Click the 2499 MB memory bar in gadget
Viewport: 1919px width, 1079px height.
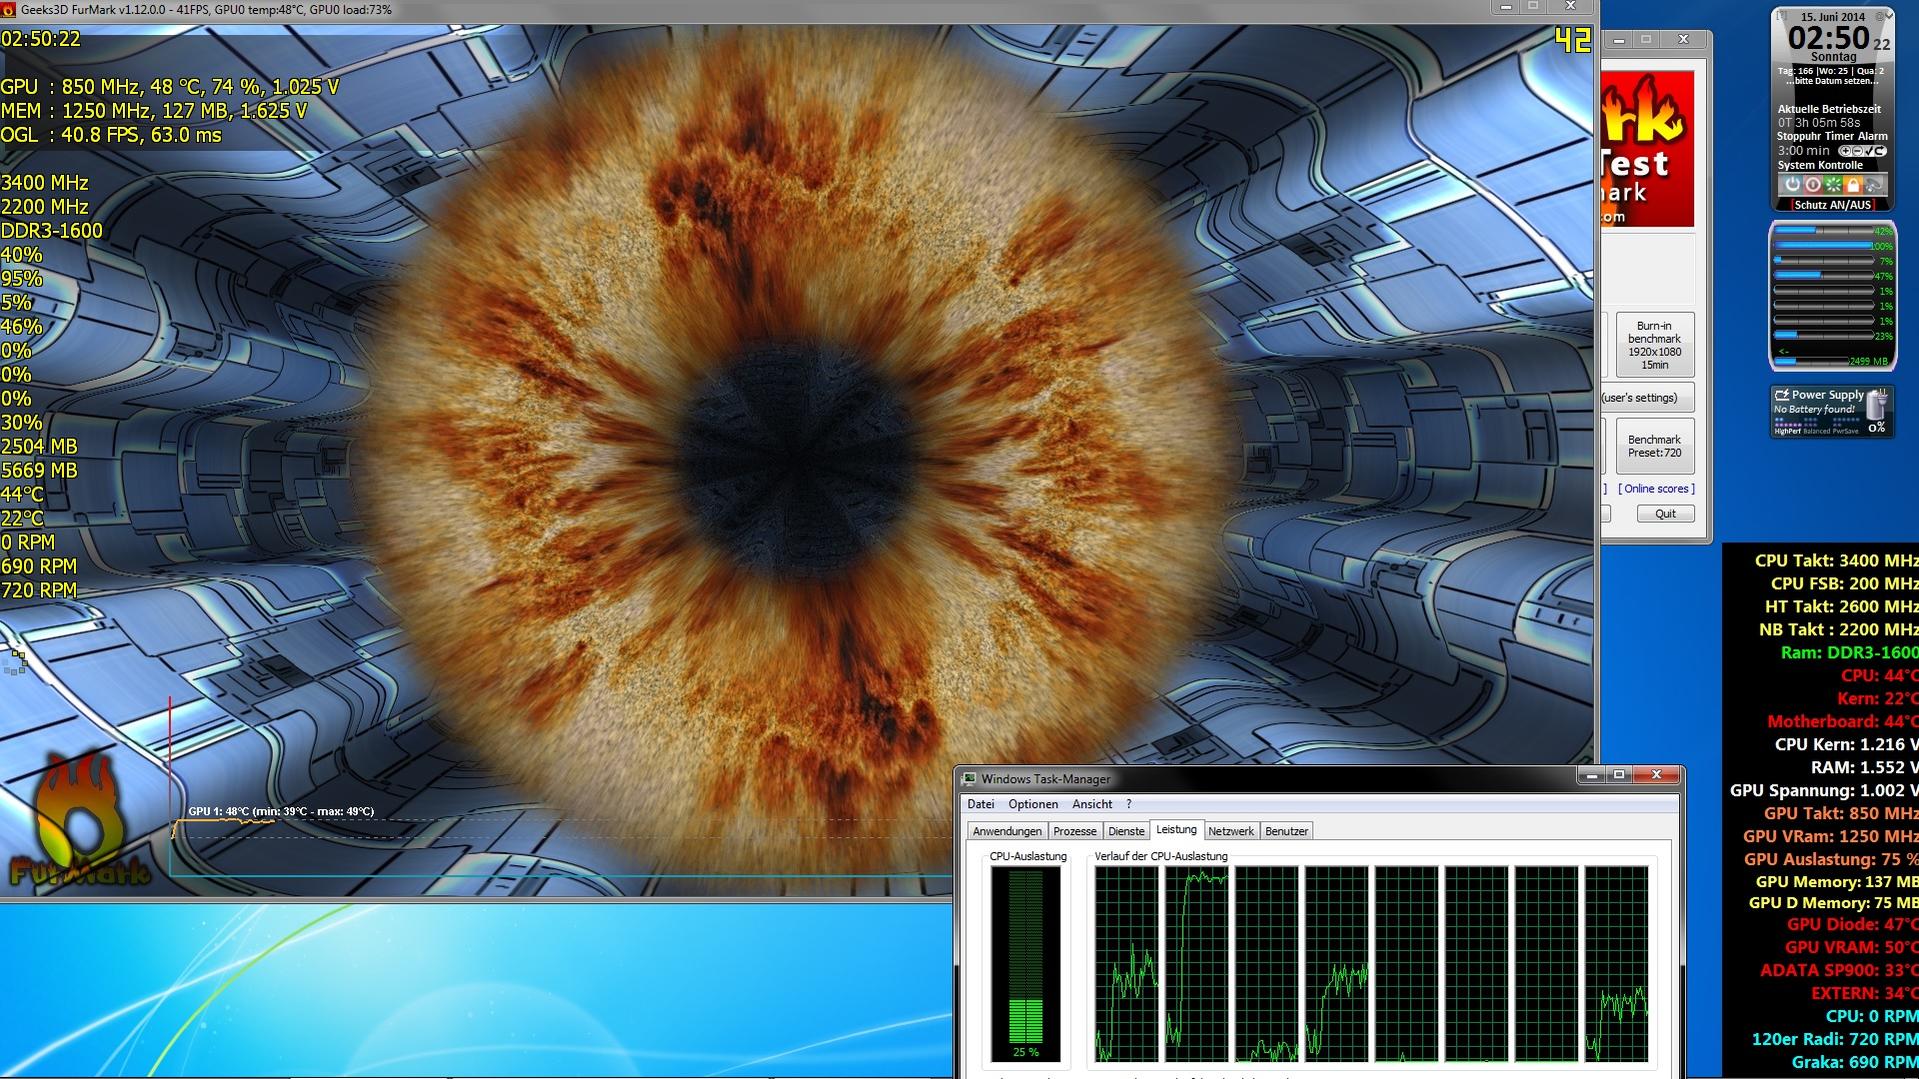pos(1832,361)
